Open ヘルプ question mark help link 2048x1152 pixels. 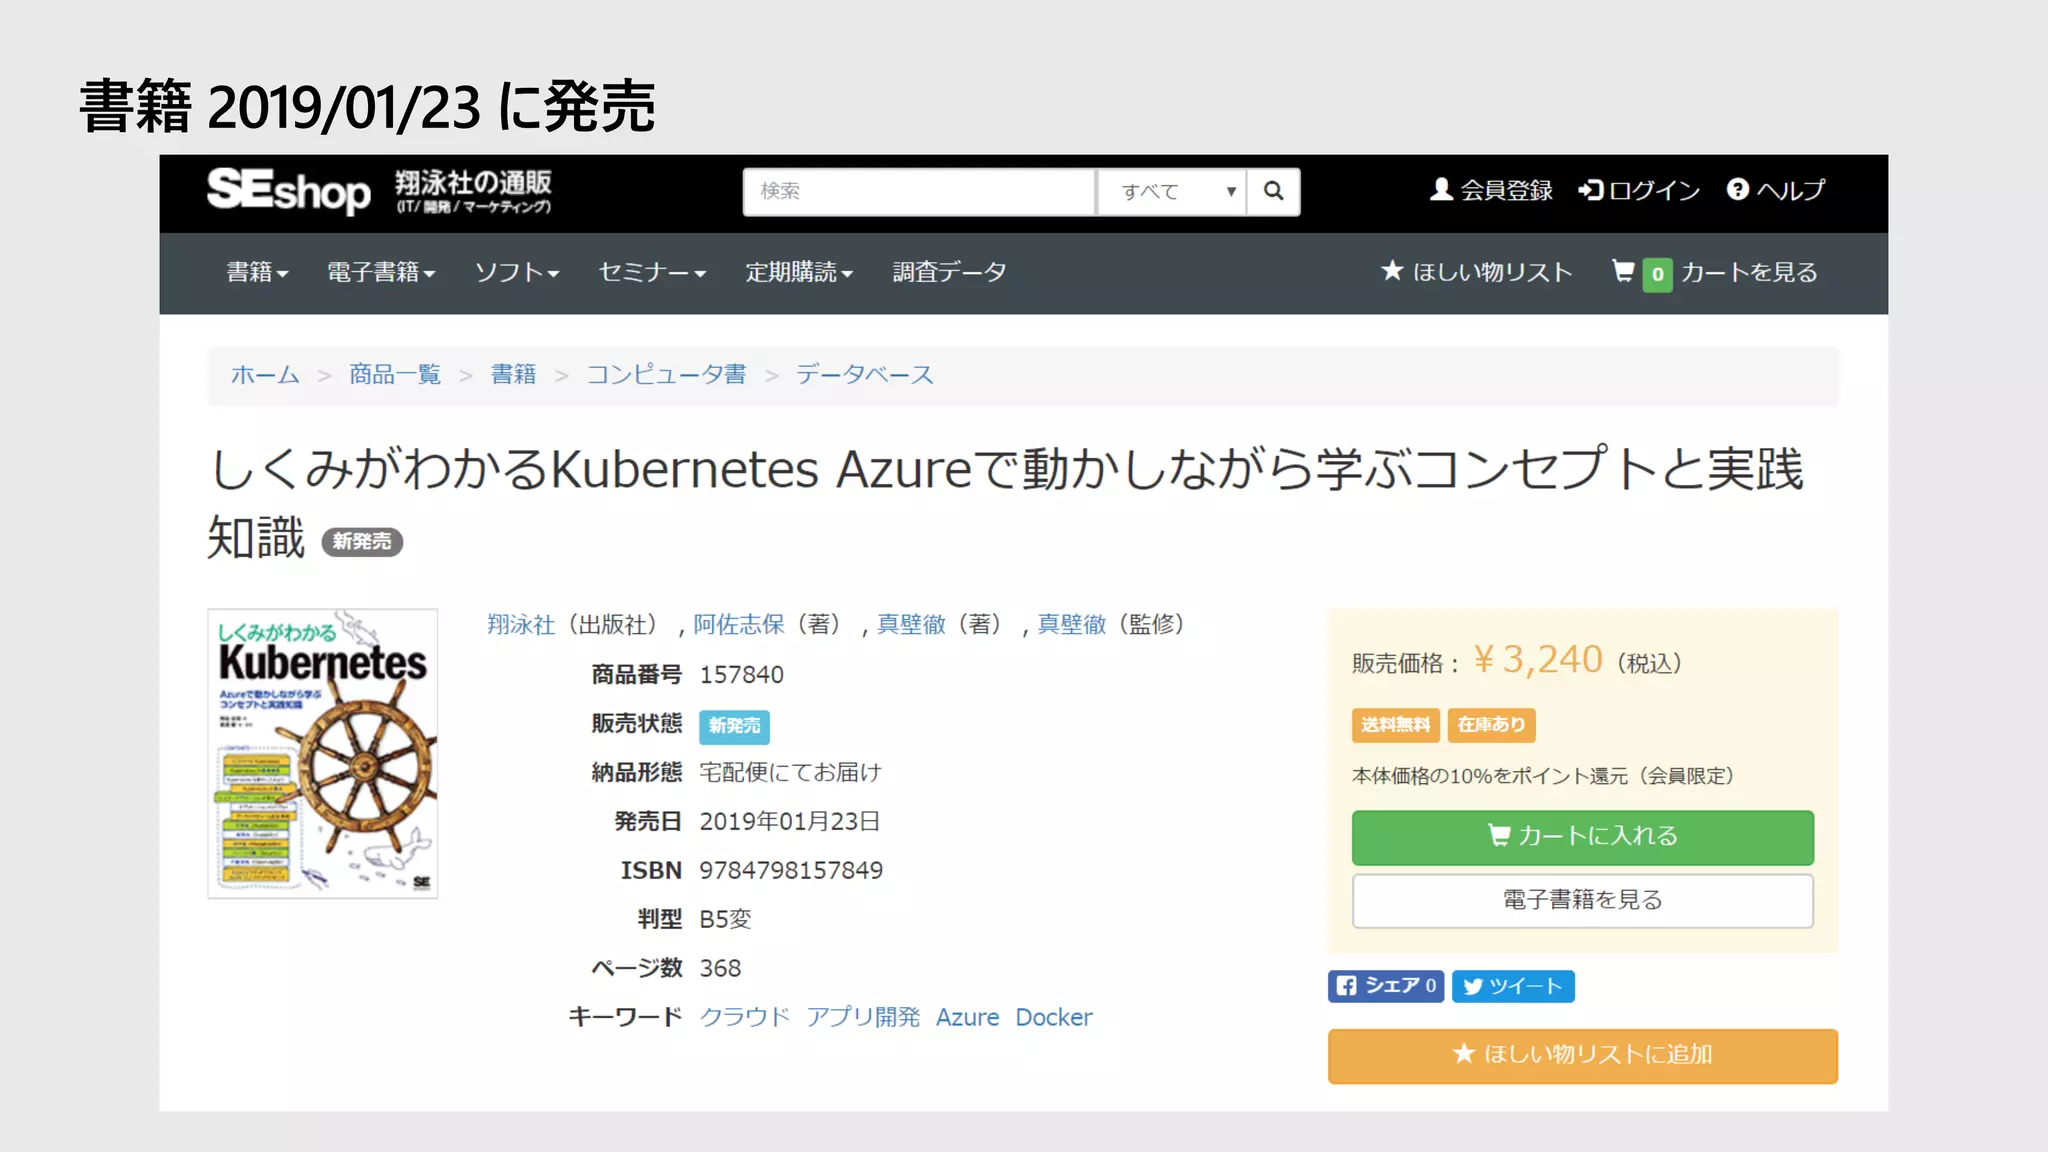[1775, 190]
